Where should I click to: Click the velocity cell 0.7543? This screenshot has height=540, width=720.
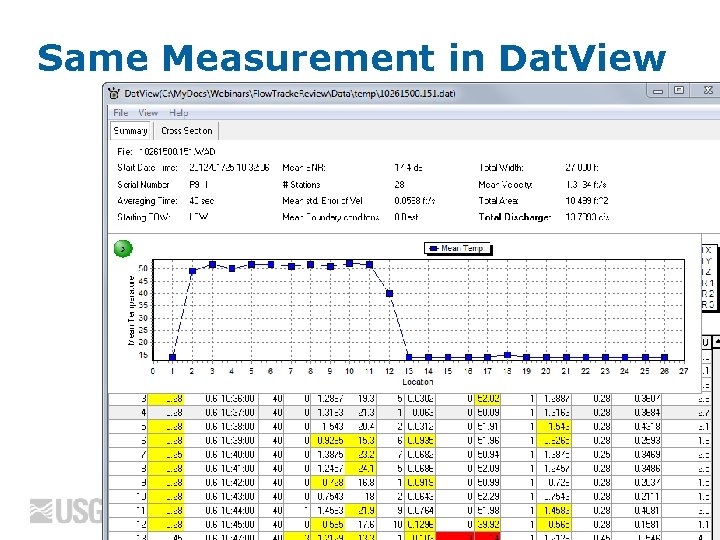(330, 496)
